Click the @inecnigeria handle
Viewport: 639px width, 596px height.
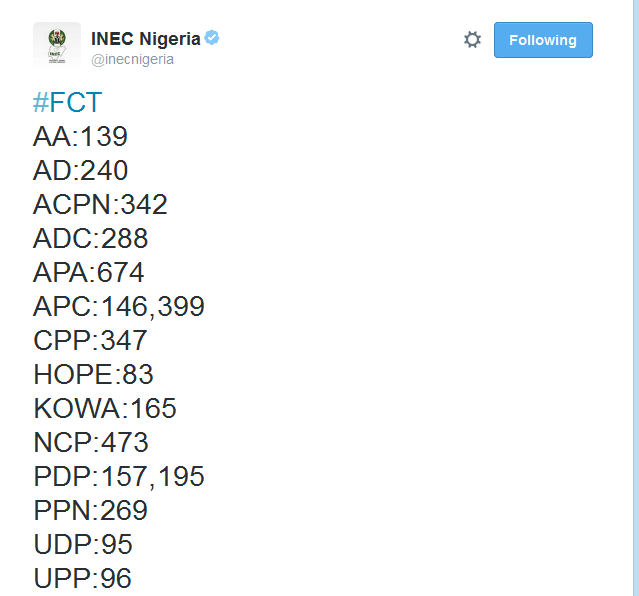(x=132, y=59)
